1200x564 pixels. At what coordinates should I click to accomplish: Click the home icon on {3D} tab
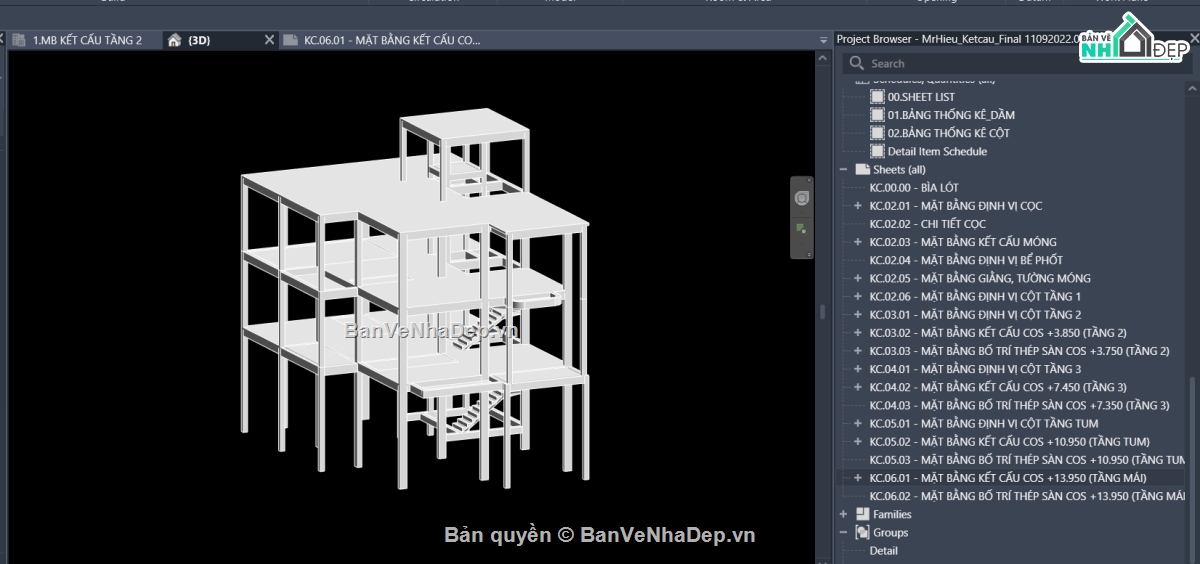click(175, 40)
